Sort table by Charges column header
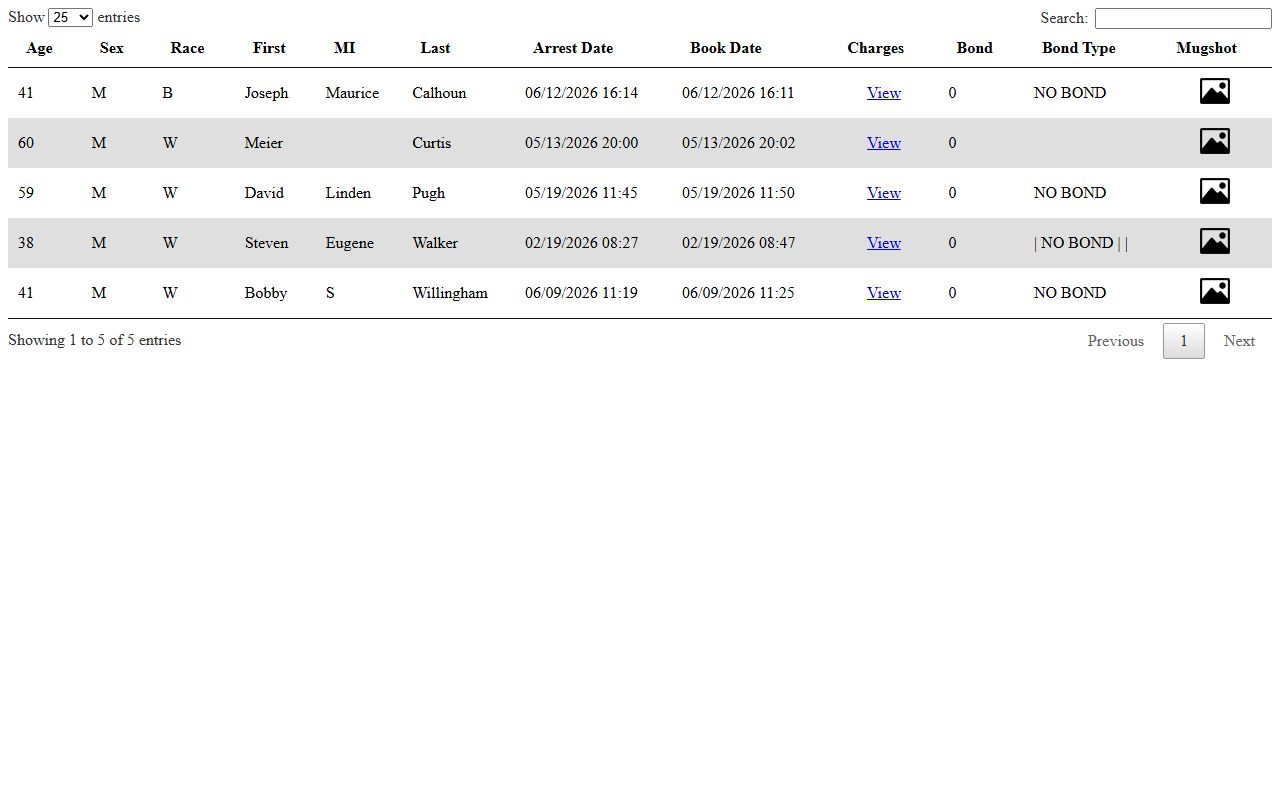 [x=876, y=48]
